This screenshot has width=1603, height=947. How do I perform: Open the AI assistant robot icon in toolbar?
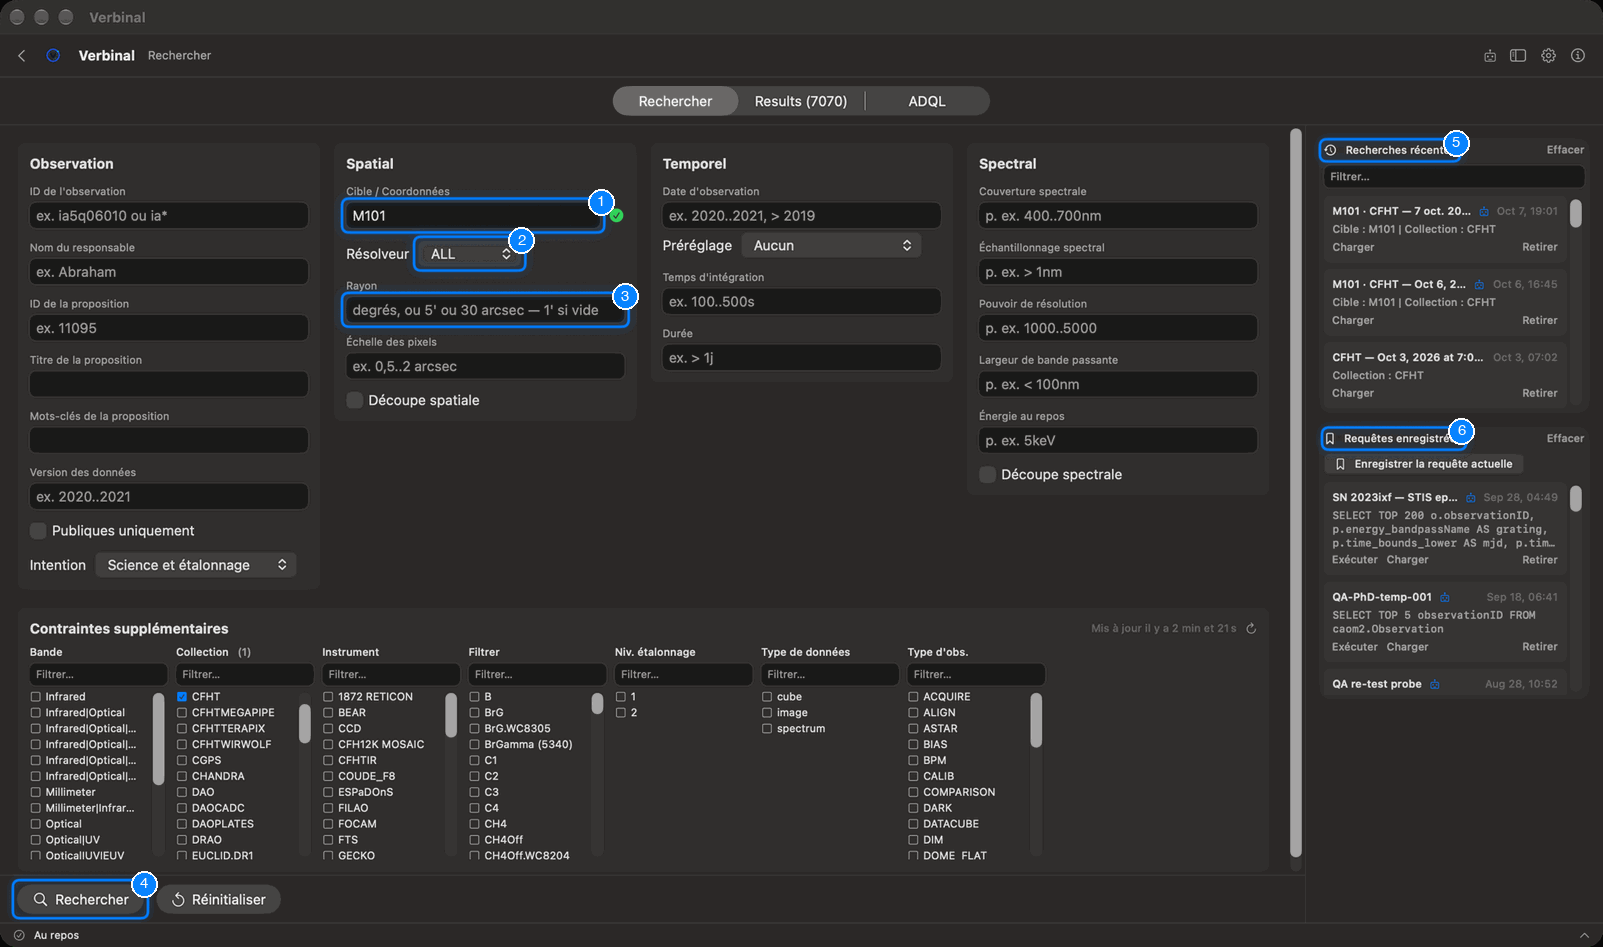point(1490,56)
